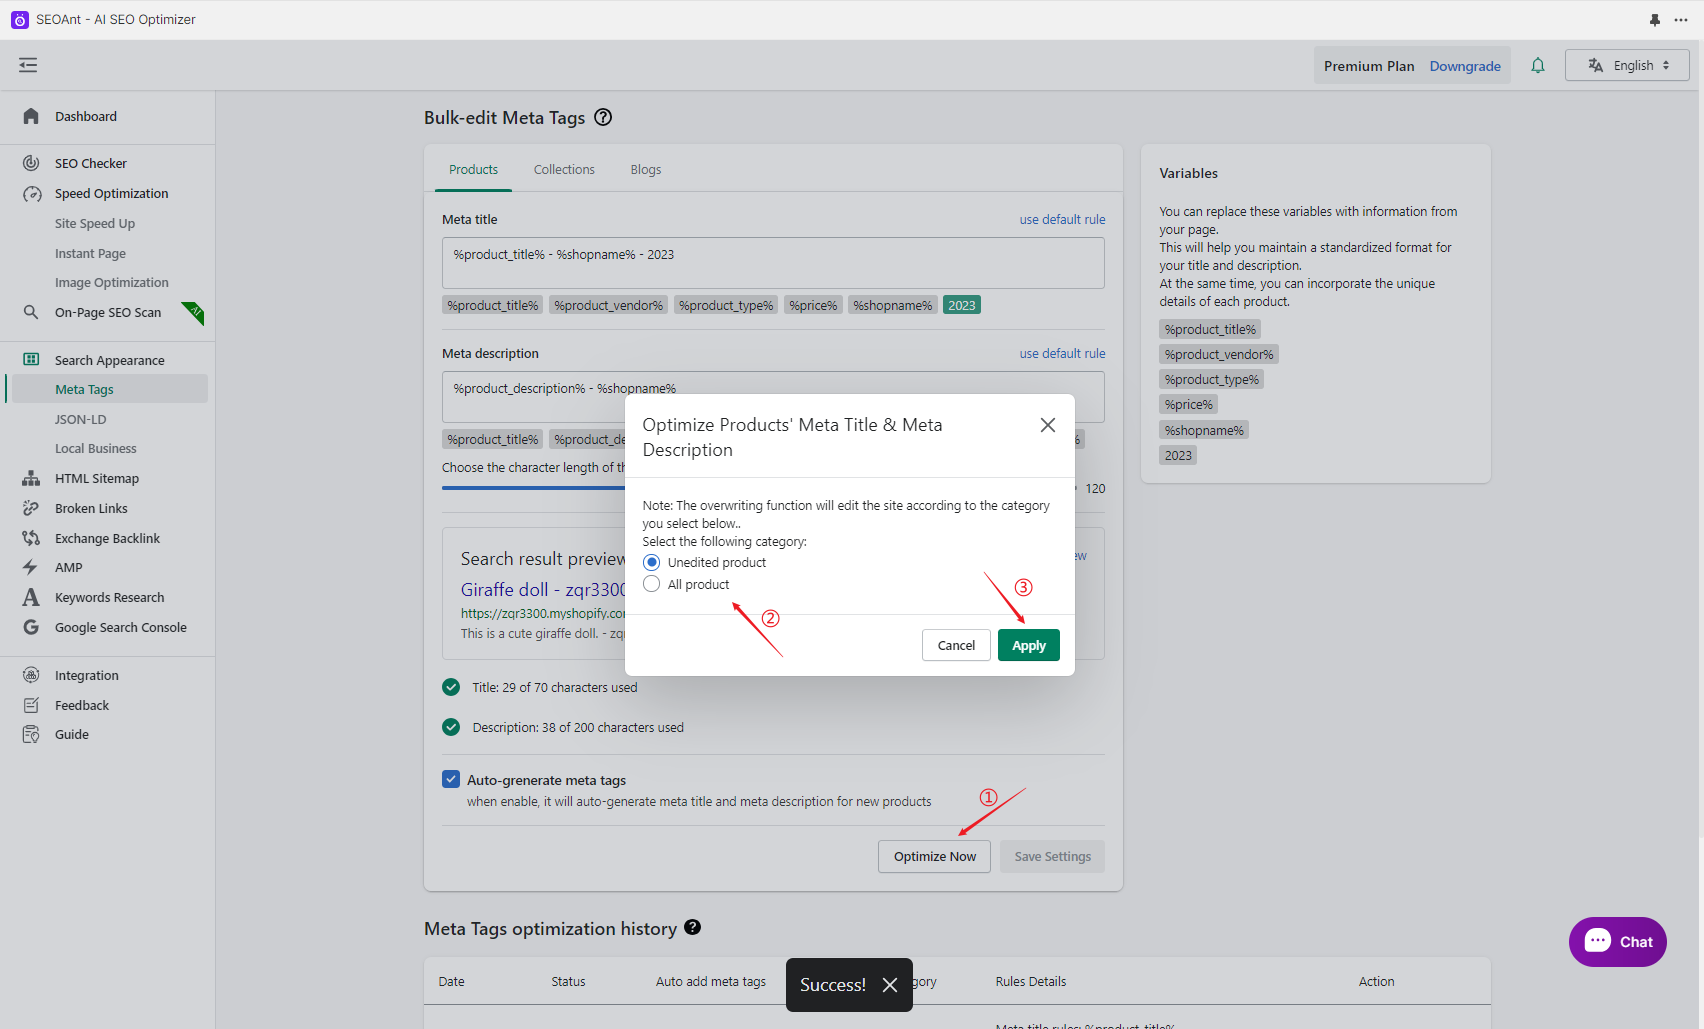Insert %product_type% tag under Meta title
1704x1029 pixels.
tap(726, 305)
